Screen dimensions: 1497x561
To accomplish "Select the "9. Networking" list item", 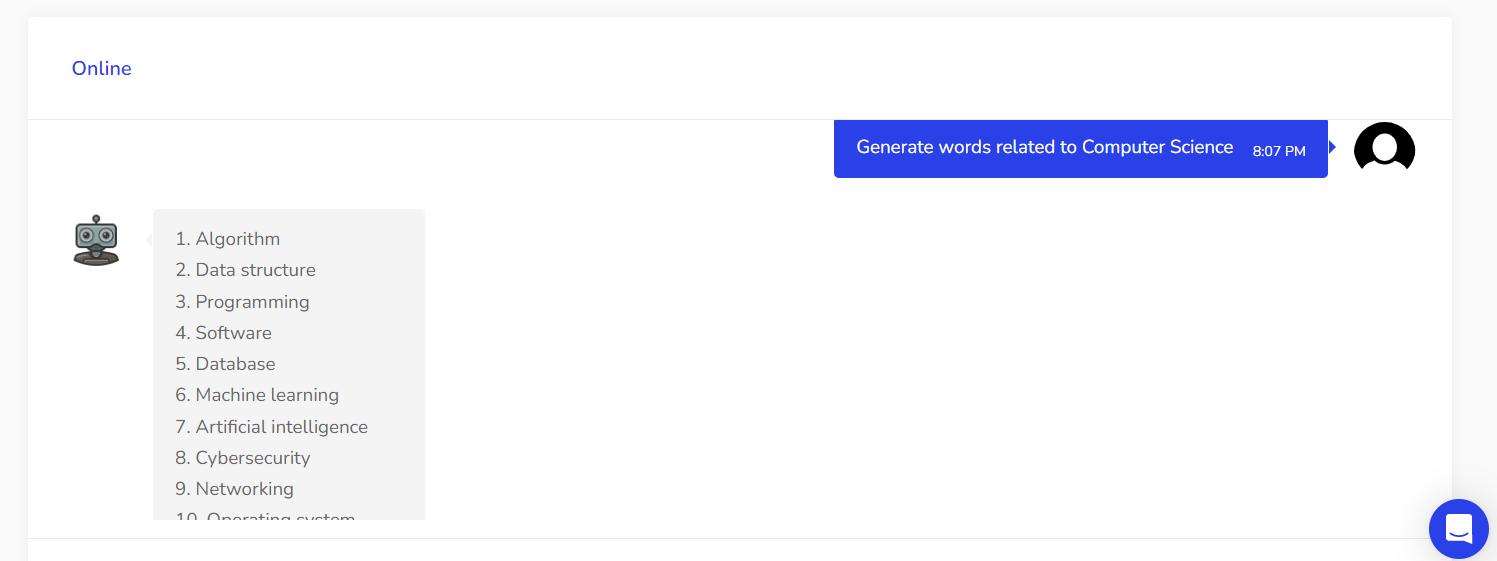I will tap(235, 489).
